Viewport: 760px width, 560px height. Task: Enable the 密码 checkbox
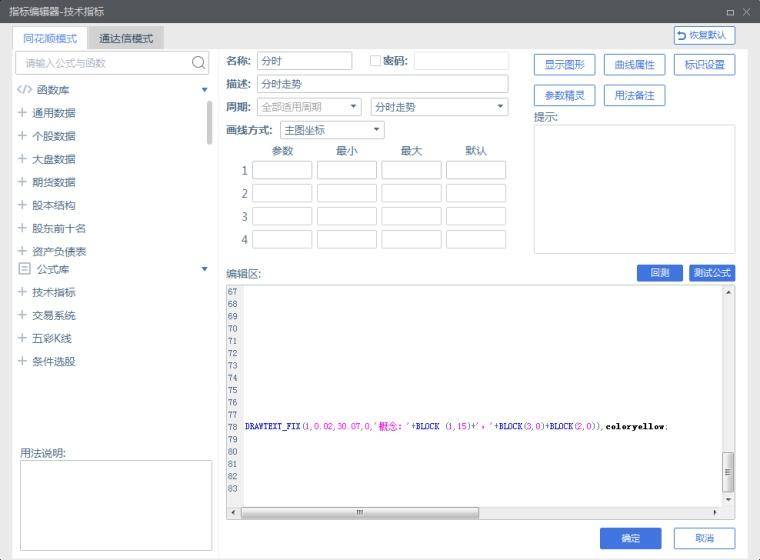pyautogui.click(x=375, y=61)
